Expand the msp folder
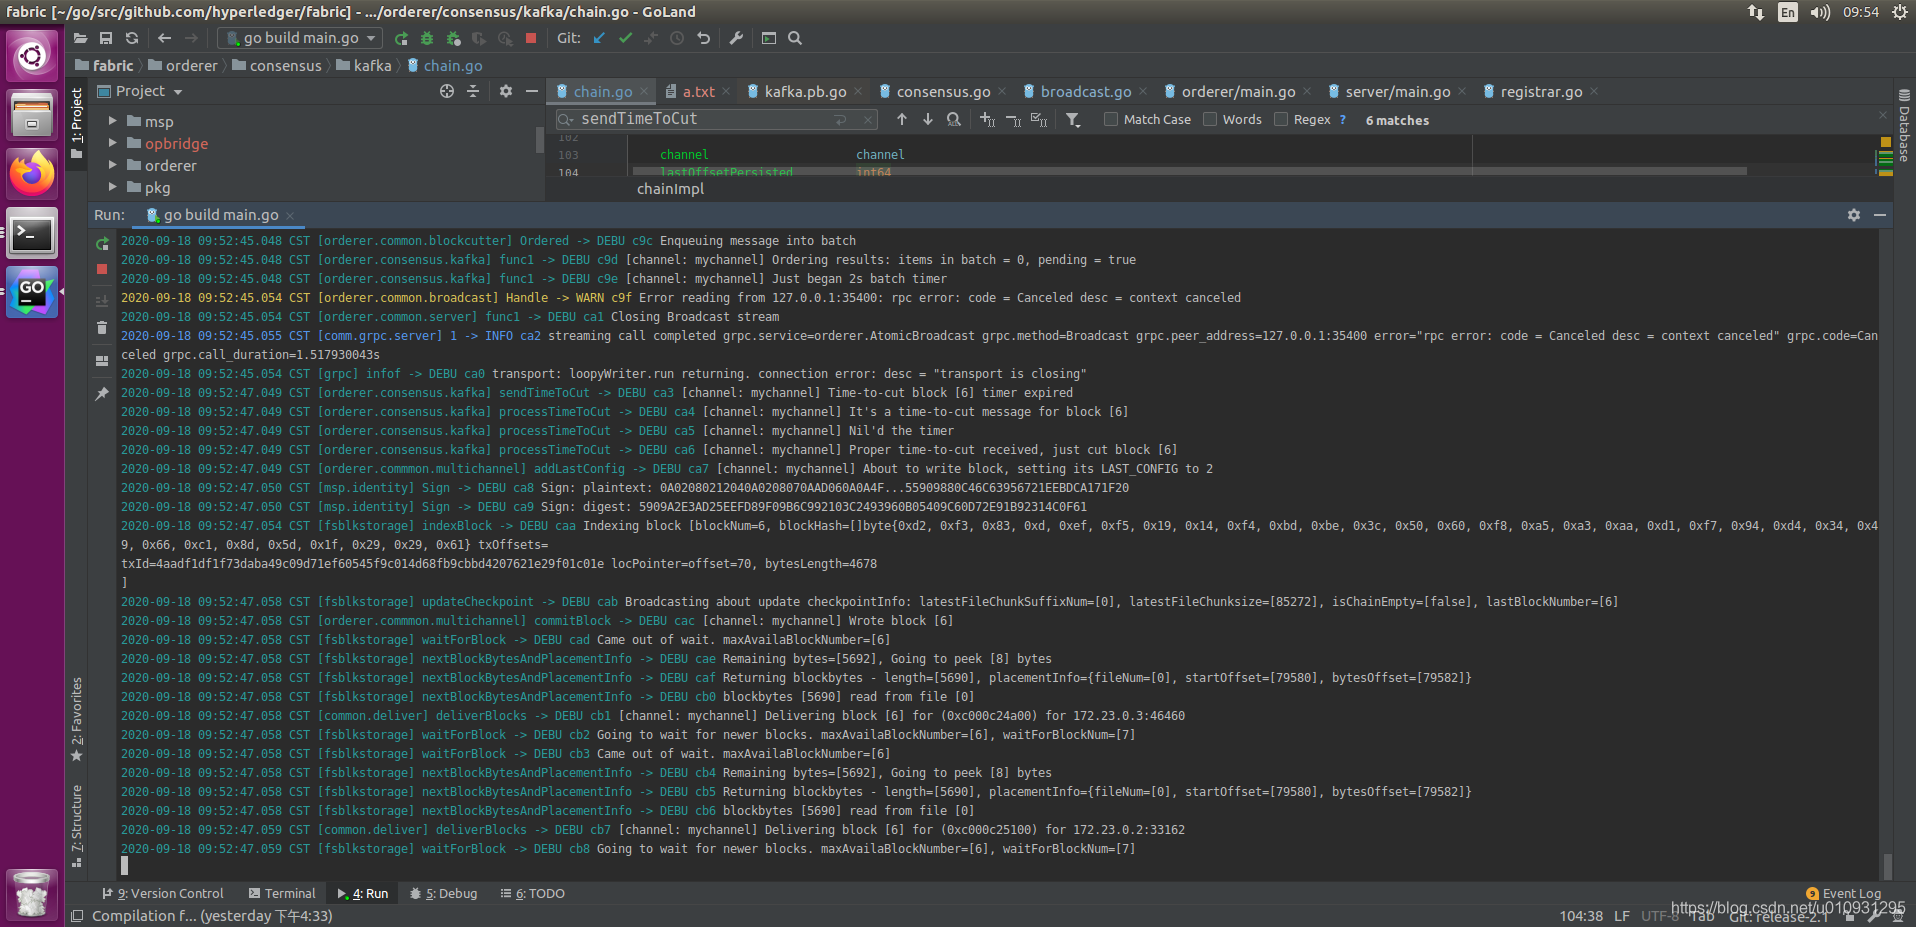1916x927 pixels. (113, 121)
